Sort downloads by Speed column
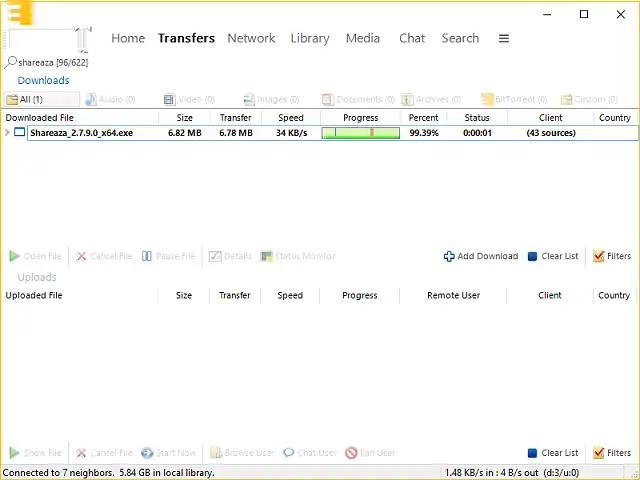Viewport: 640px width, 480px height. click(x=291, y=118)
